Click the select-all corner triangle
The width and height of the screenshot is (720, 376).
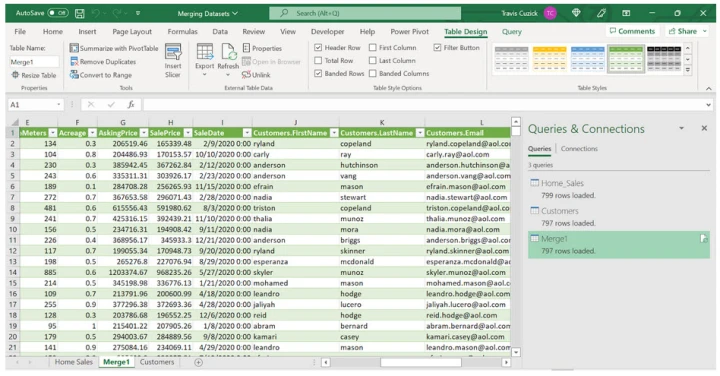coord(15,122)
